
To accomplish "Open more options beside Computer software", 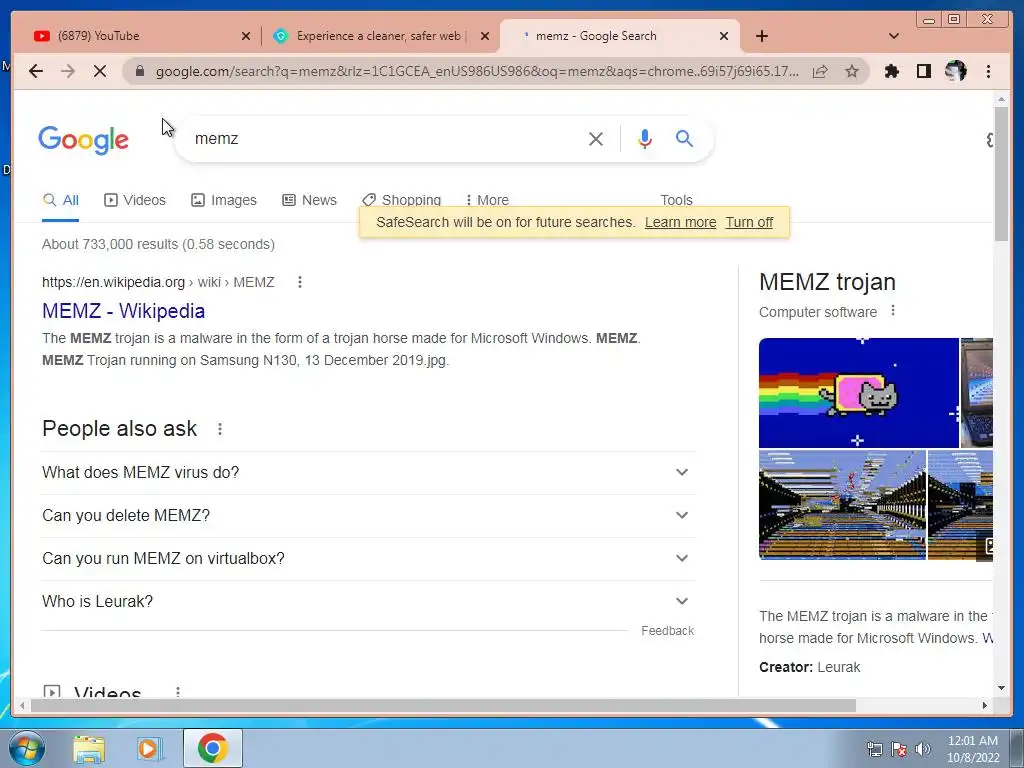I will click(x=893, y=312).
